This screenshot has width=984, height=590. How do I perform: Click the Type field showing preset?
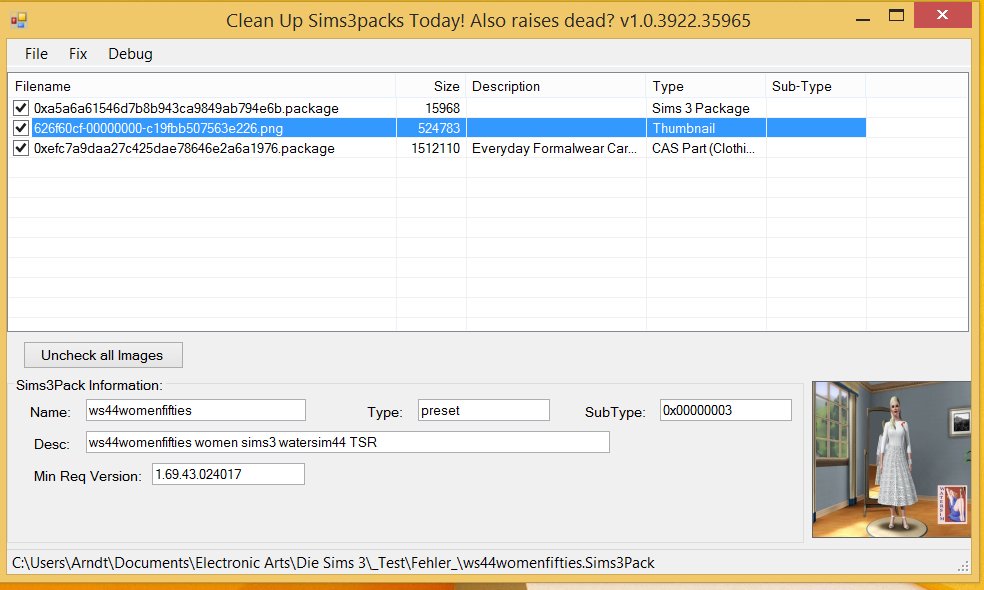point(483,410)
